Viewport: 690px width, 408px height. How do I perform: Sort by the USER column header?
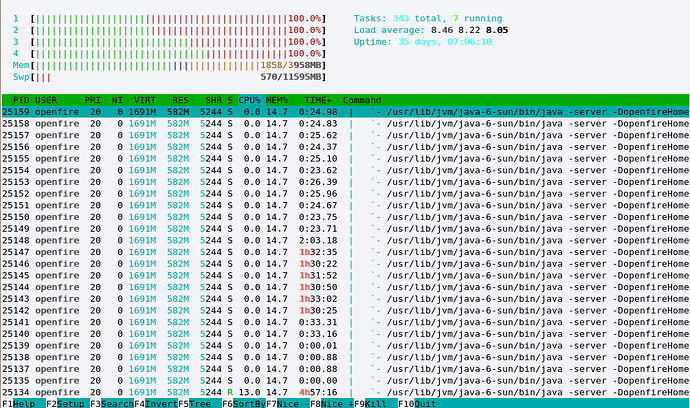point(46,100)
